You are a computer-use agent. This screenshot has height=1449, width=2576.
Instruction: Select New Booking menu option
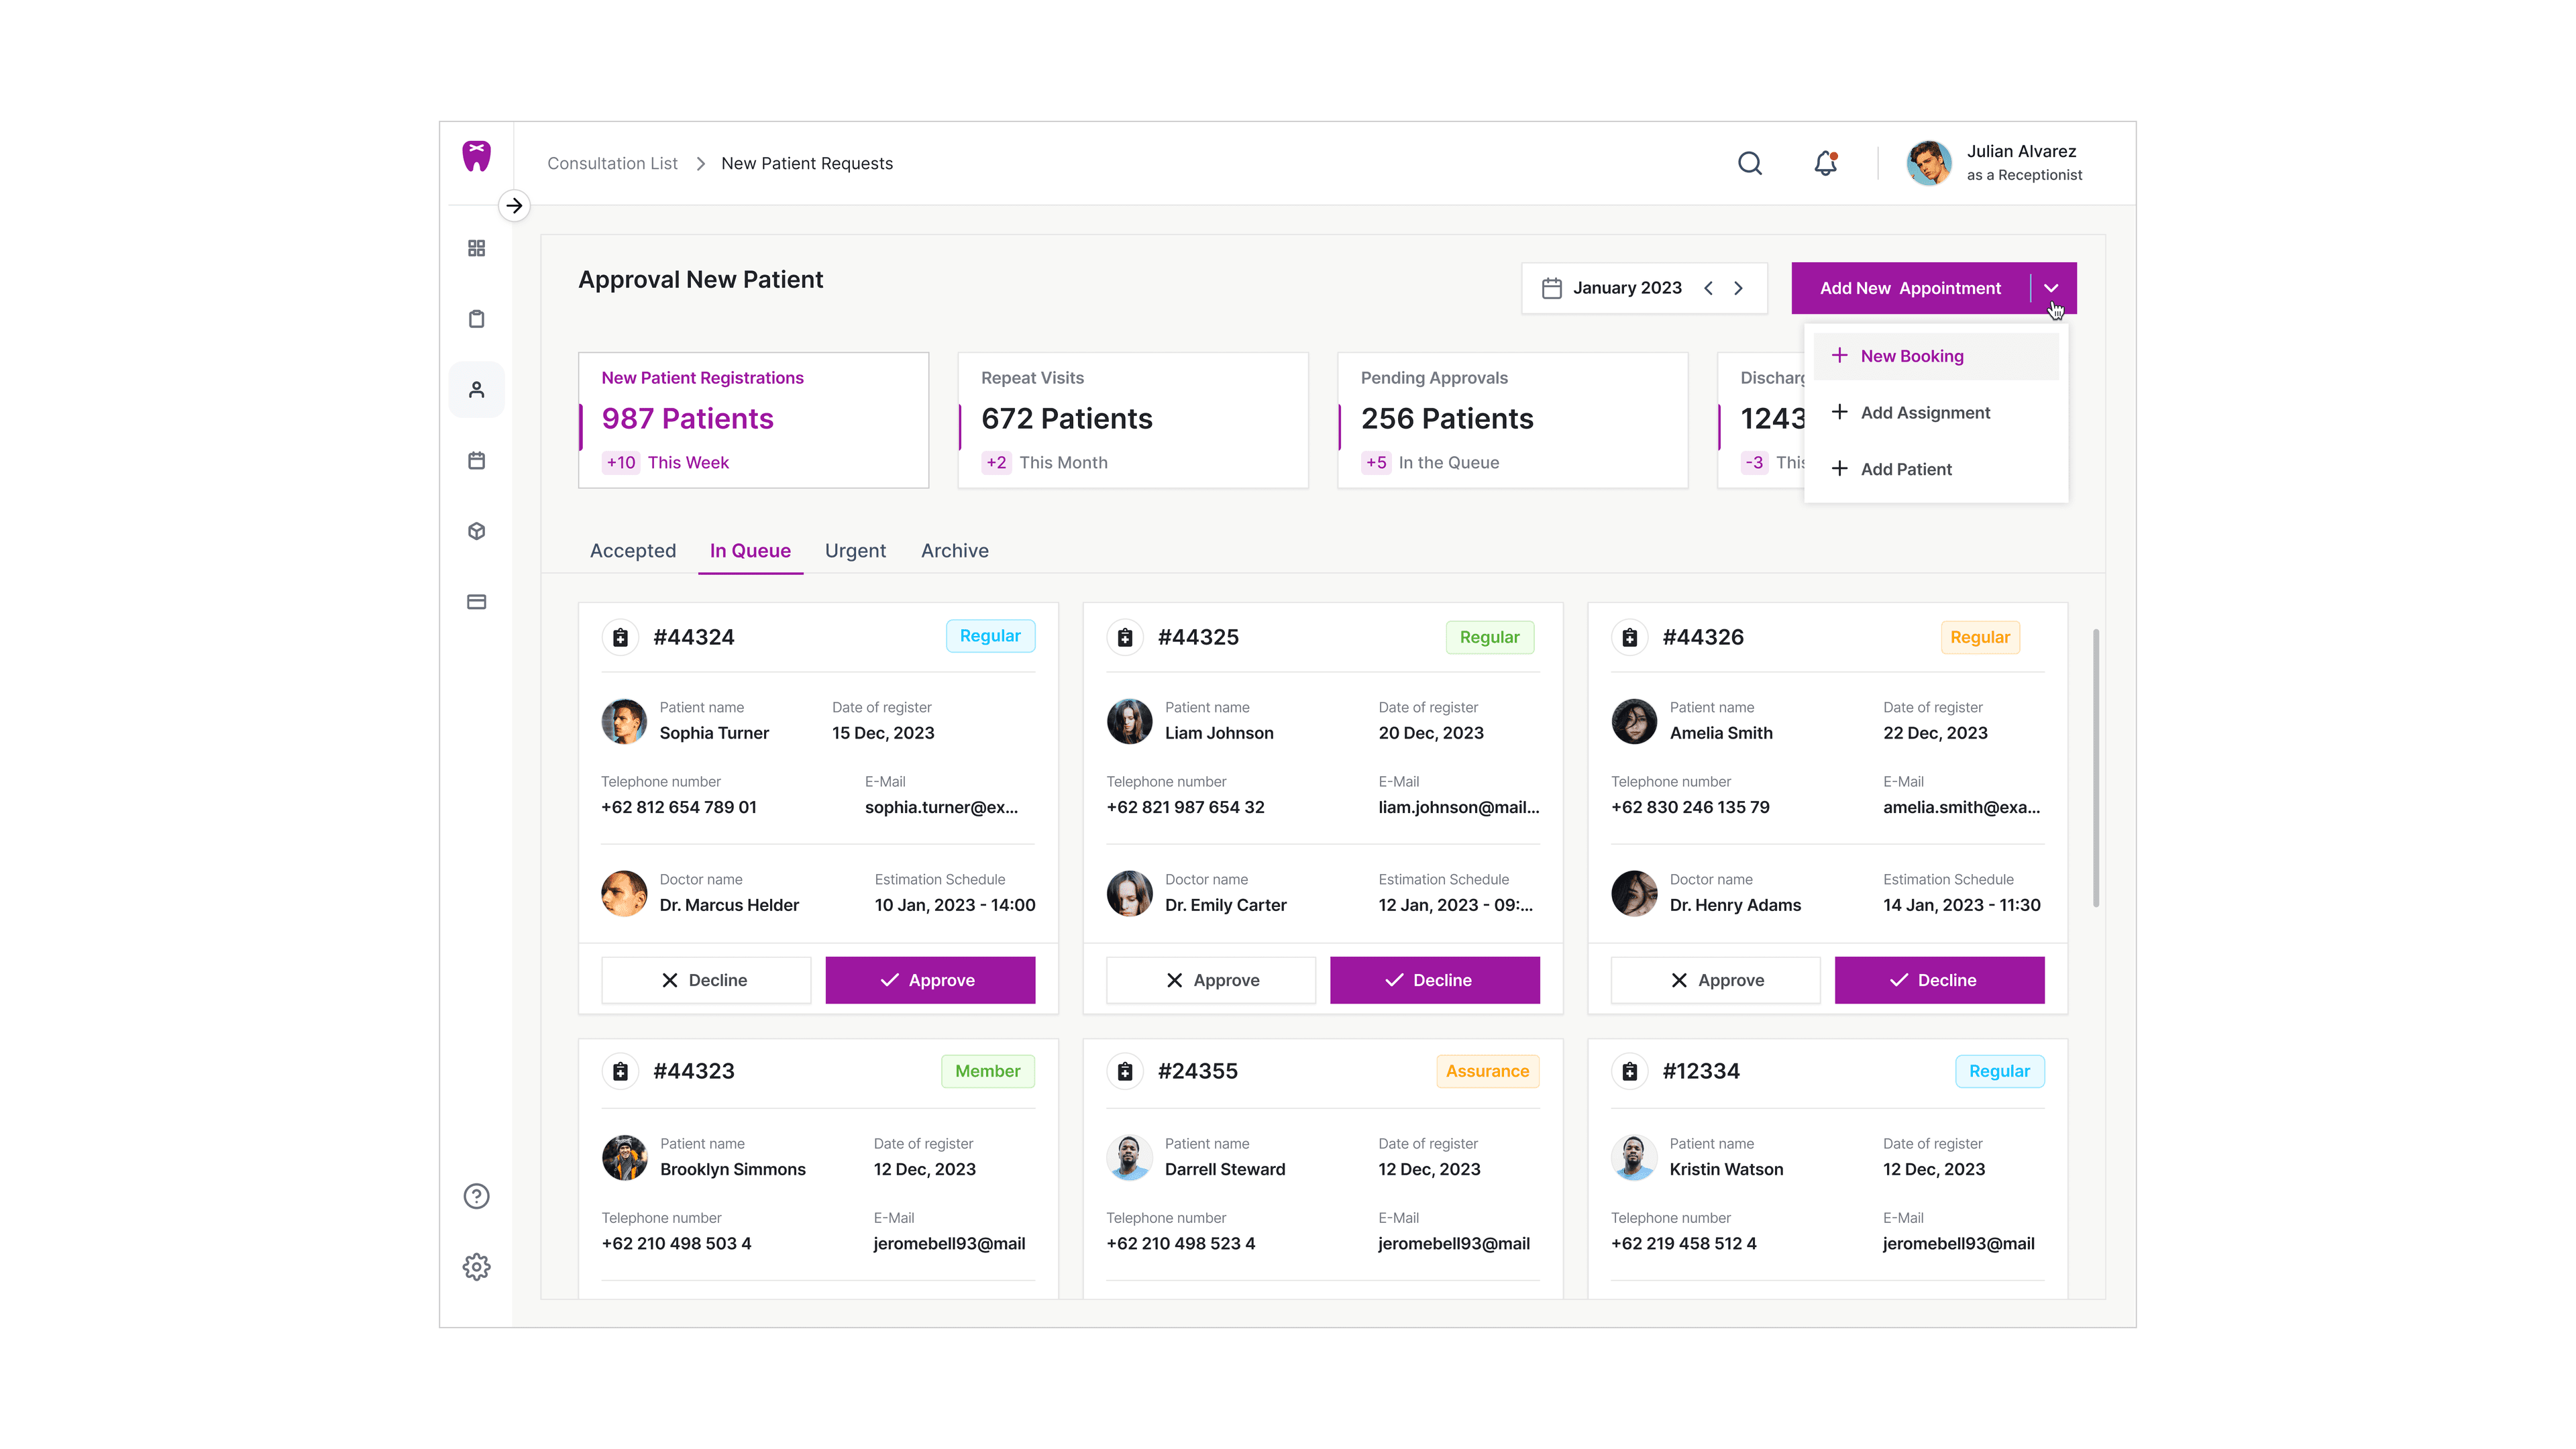pos(1911,356)
